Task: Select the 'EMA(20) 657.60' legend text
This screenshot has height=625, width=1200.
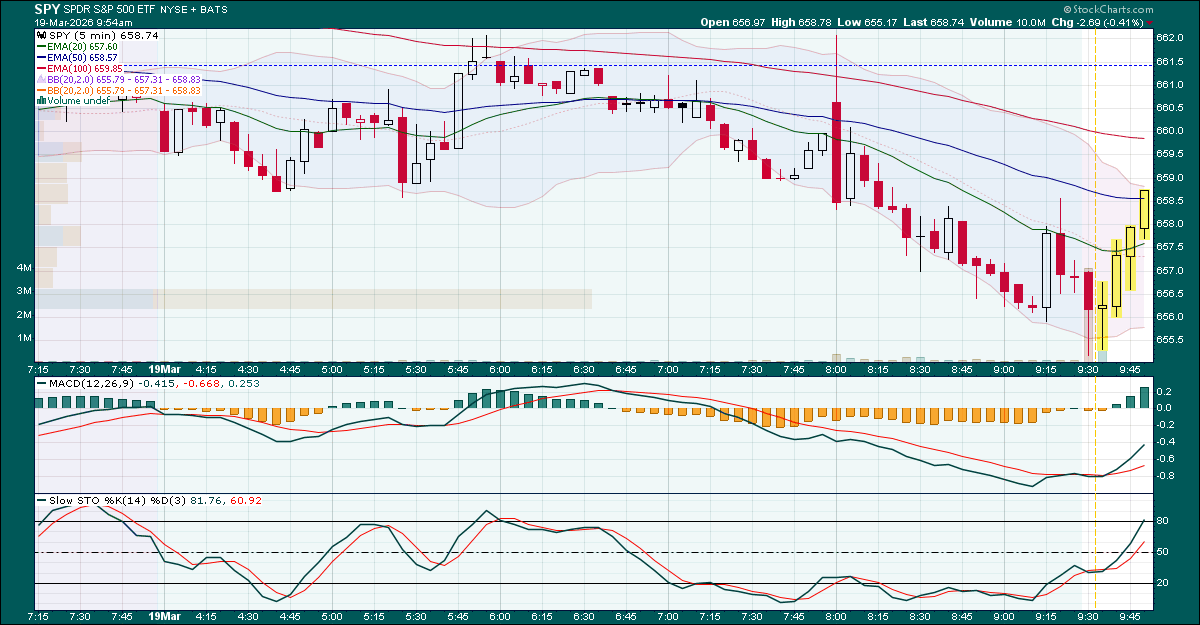Action: 82,46
